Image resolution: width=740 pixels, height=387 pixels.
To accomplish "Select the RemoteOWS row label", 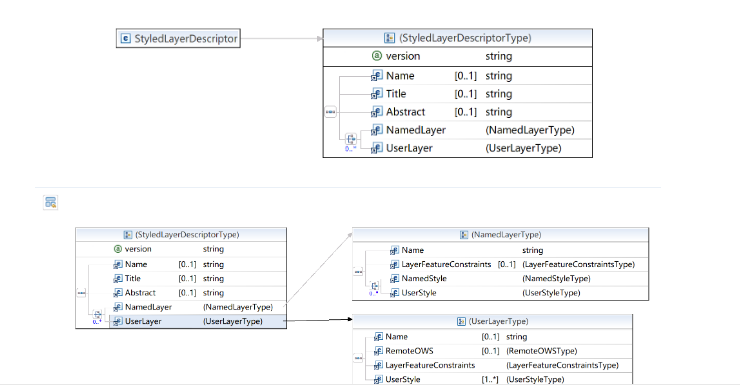I will (409, 351).
